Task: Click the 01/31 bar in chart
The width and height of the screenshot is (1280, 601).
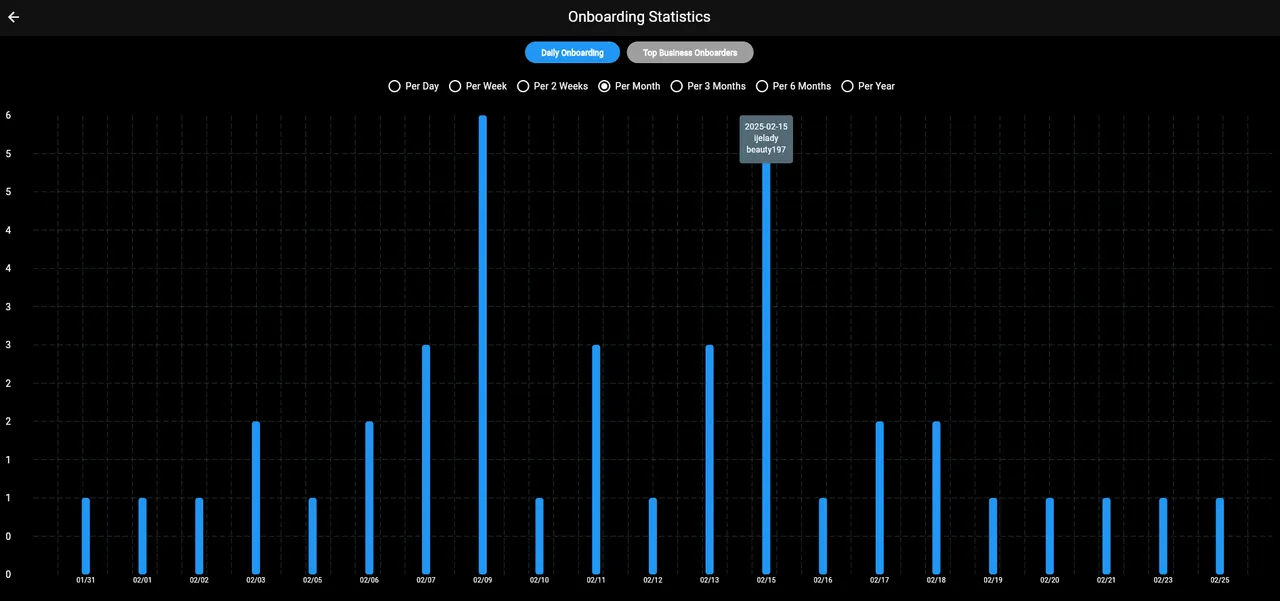Action: [86, 536]
